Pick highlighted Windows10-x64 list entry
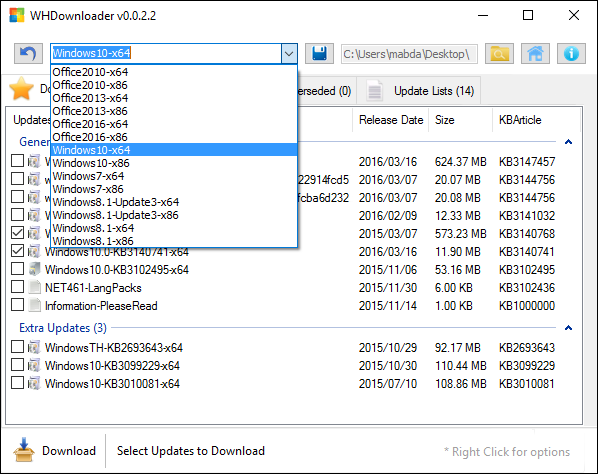This screenshot has width=598, height=474. [x=174, y=150]
